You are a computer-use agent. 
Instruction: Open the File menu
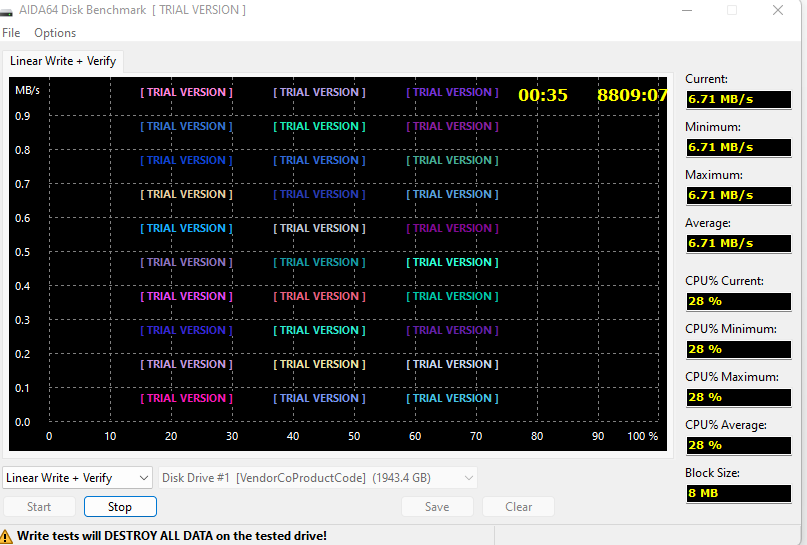pos(11,33)
